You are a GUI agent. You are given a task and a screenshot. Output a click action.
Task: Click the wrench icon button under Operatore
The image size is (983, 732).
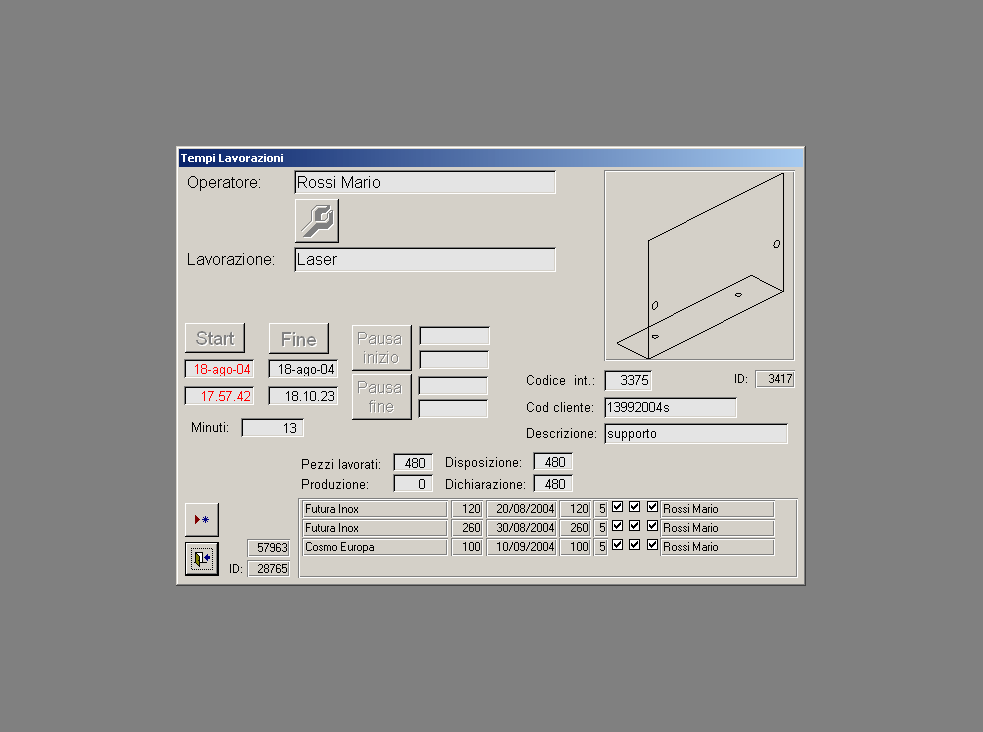pos(317,221)
